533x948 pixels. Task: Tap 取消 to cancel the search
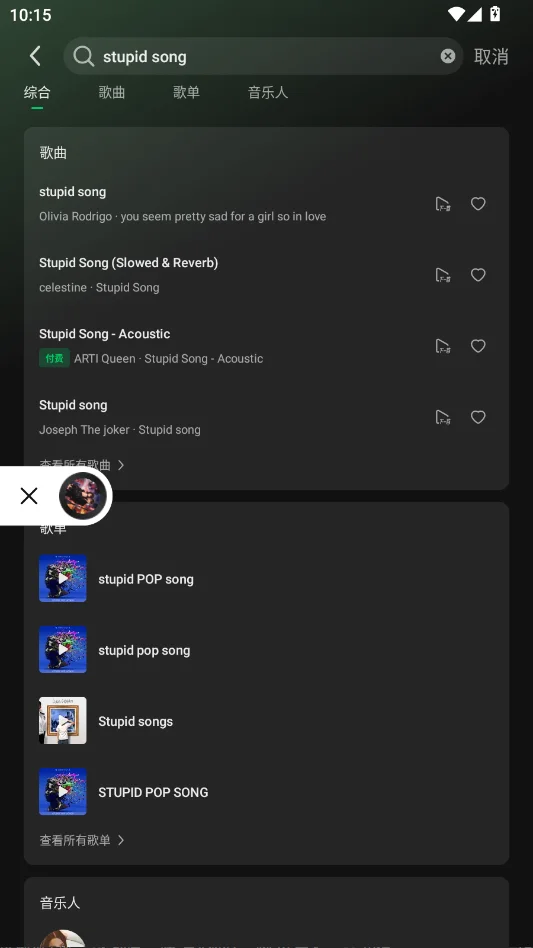click(x=491, y=56)
